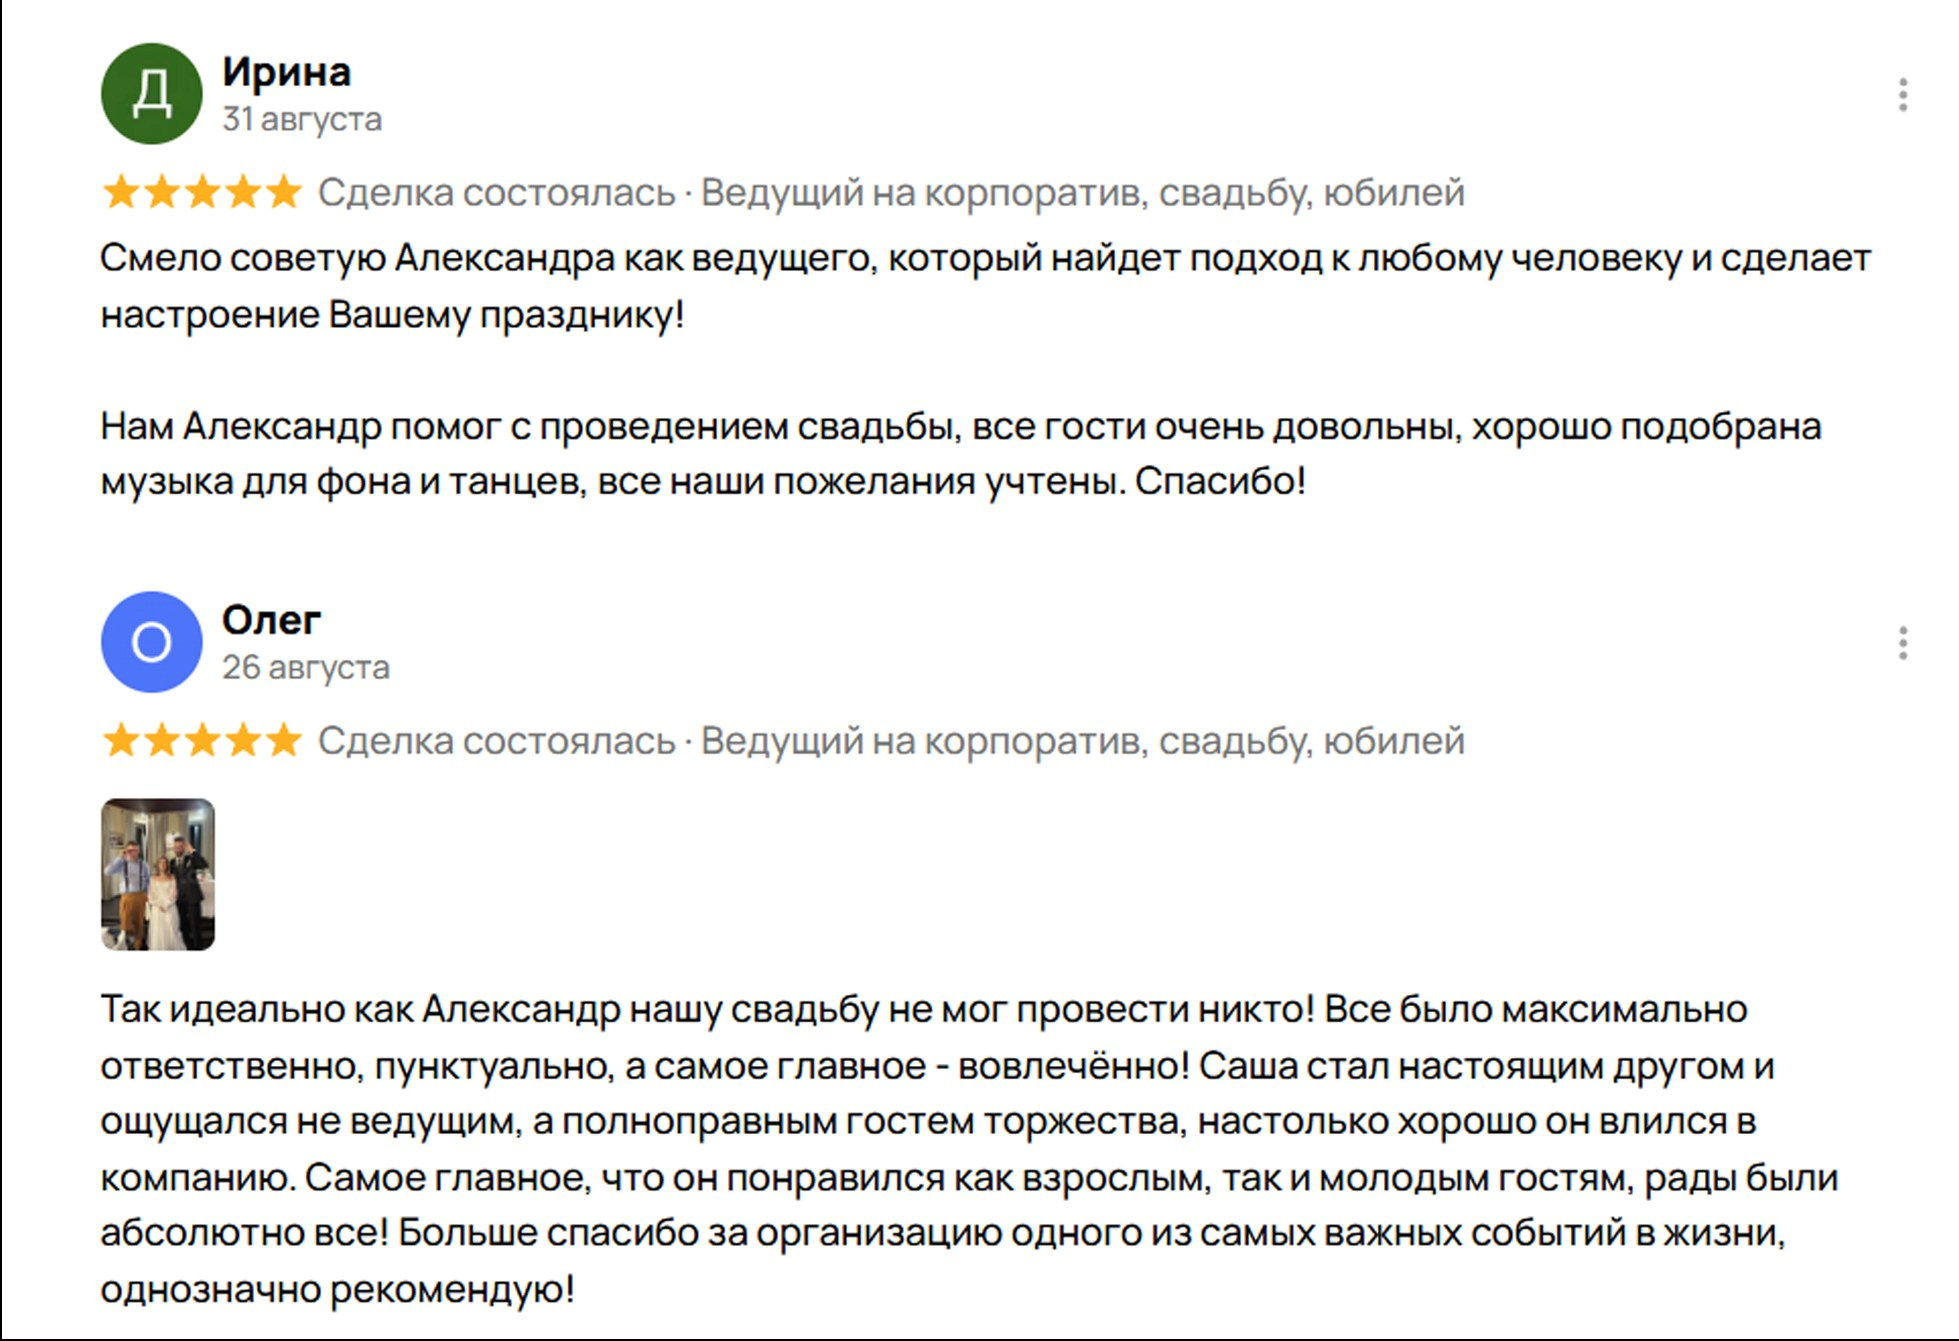Open Олег's profile avatar icon
The width and height of the screenshot is (1959, 1341).
coord(152,643)
